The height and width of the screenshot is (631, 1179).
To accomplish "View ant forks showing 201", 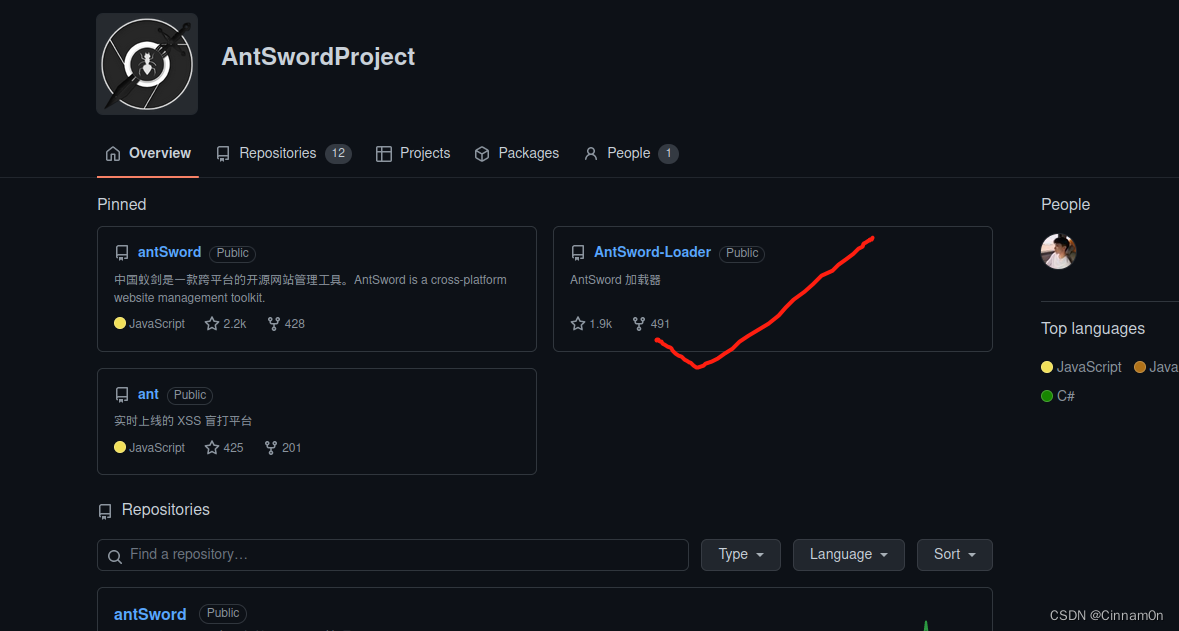I will (x=283, y=447).
